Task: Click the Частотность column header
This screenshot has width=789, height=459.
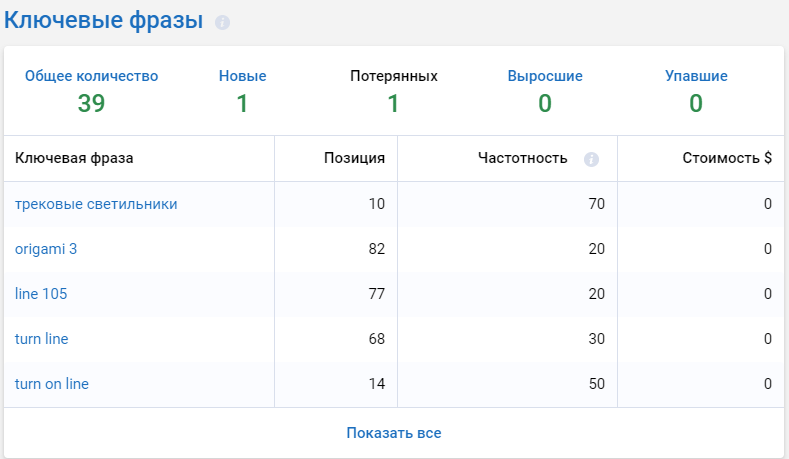Action: click(523, 158)
